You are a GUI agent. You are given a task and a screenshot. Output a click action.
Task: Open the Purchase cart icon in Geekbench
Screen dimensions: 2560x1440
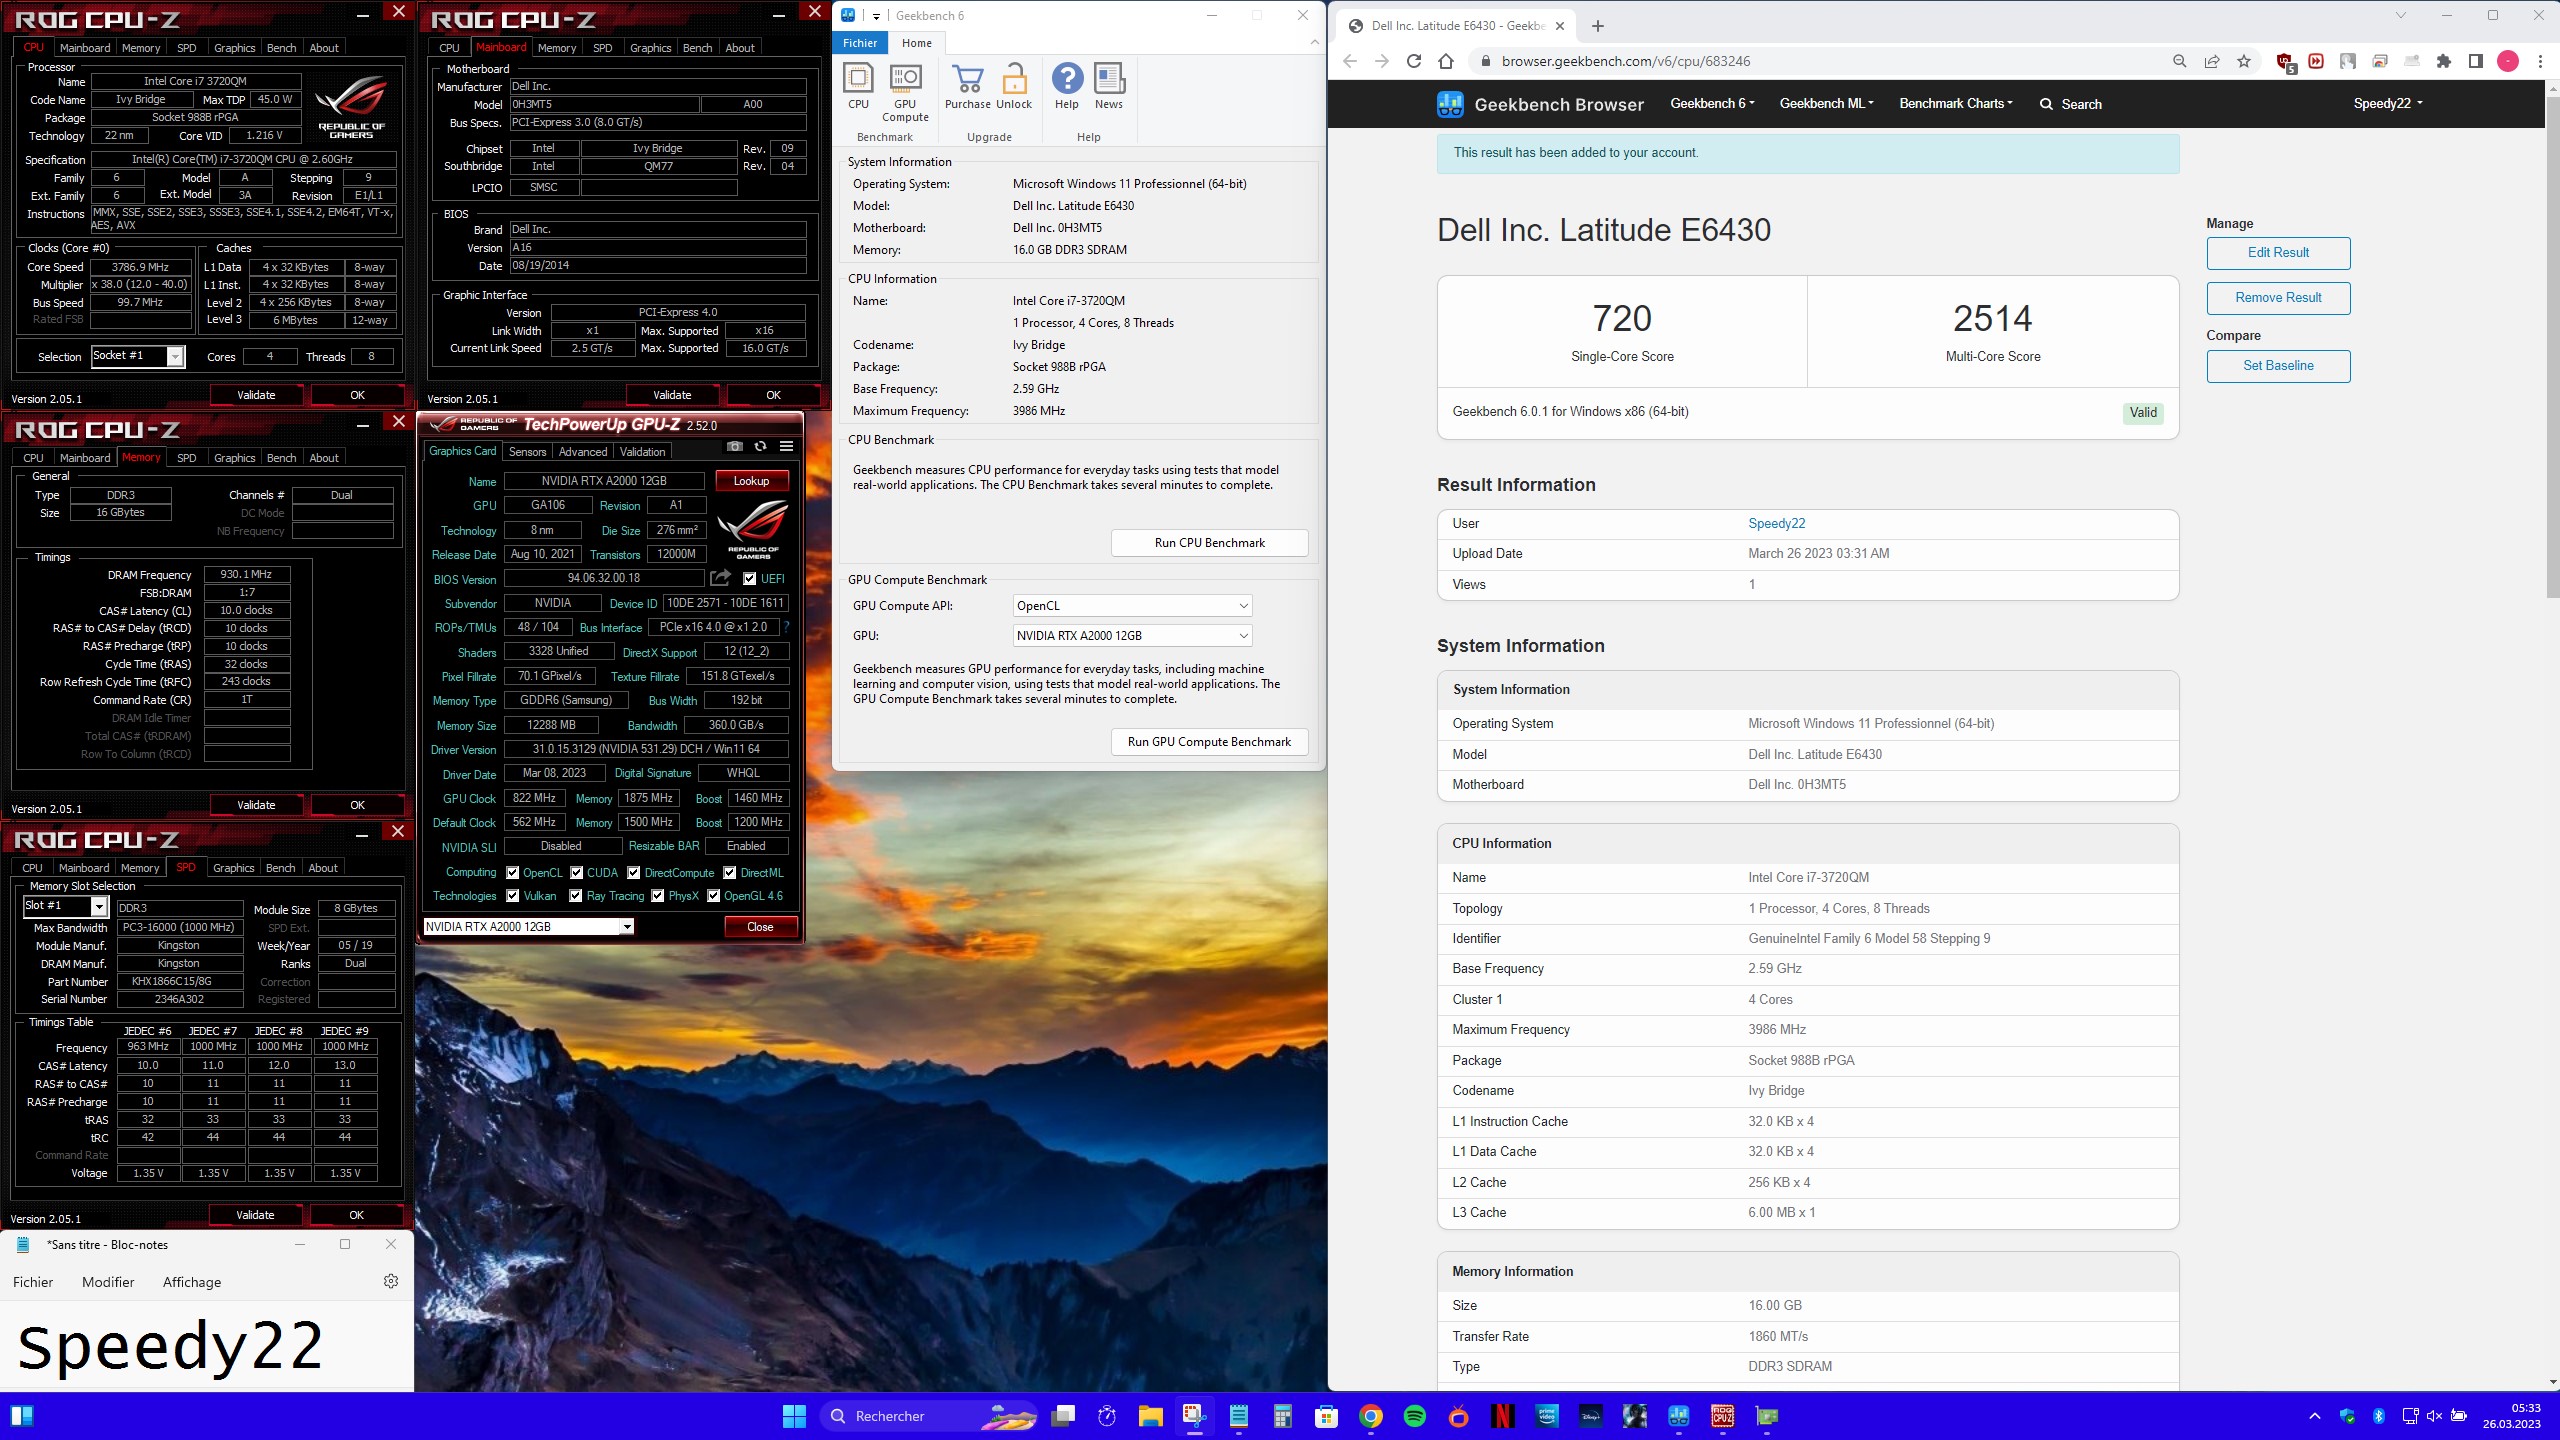coord(967,86)
